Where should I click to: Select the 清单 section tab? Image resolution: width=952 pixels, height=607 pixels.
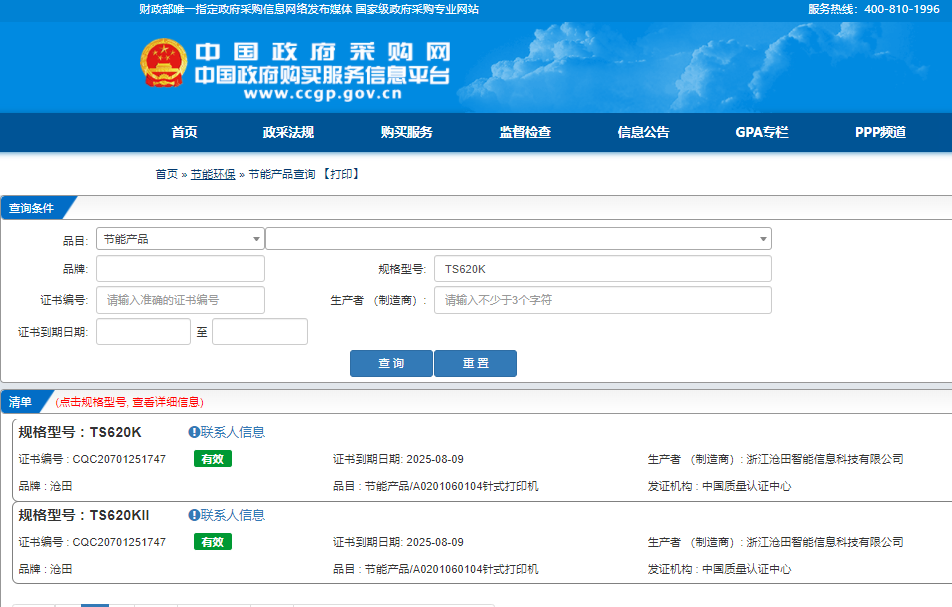pyautogui.click(x=23, y=402)
